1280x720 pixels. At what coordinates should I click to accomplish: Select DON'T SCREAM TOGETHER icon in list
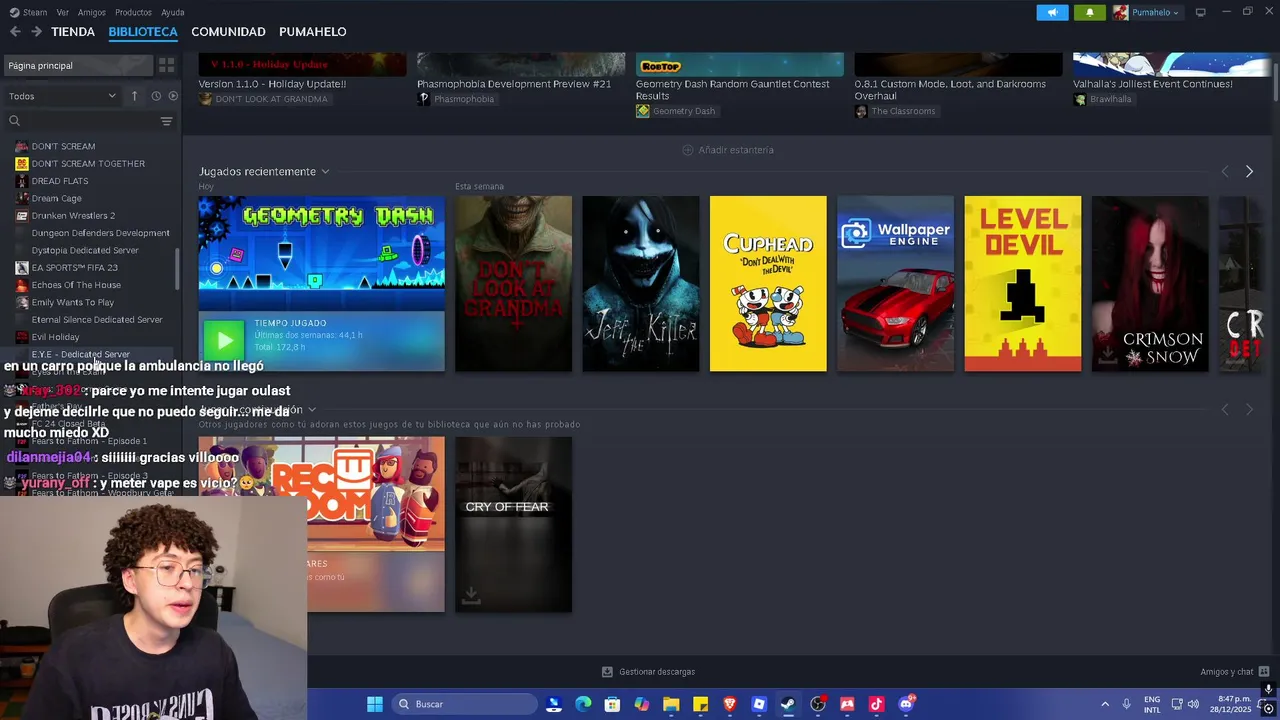22,163
